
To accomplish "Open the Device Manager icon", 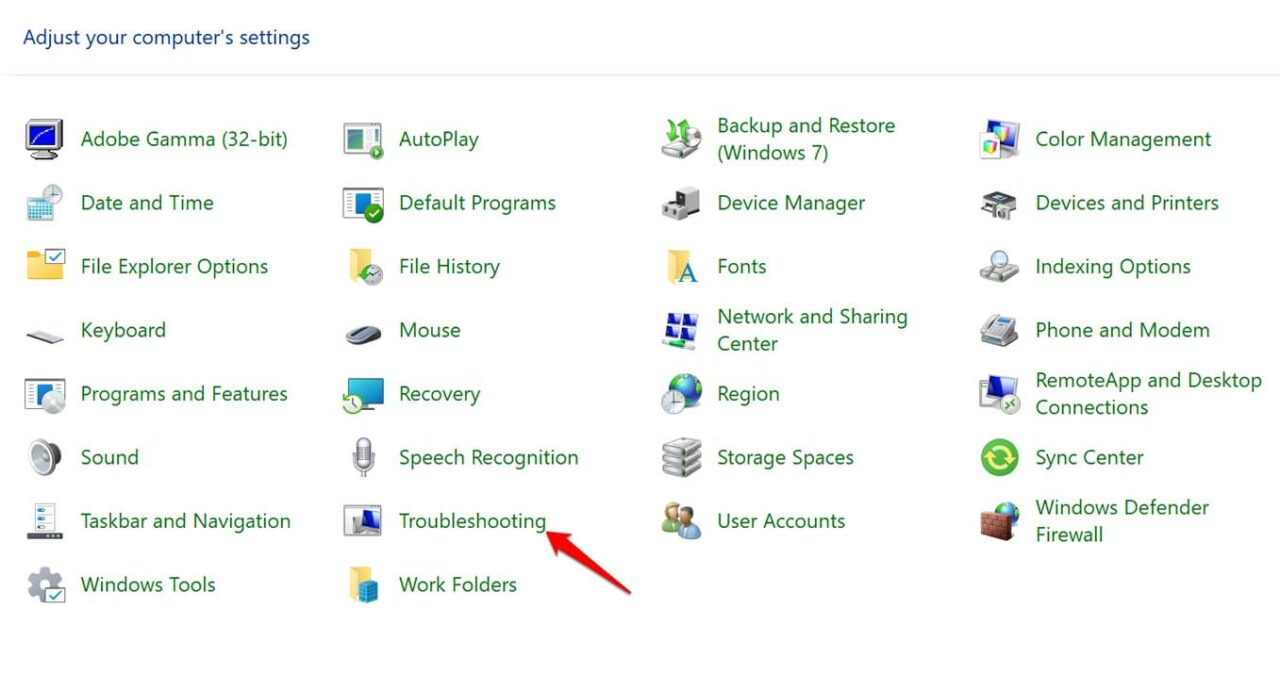I will tap(681, 203).
